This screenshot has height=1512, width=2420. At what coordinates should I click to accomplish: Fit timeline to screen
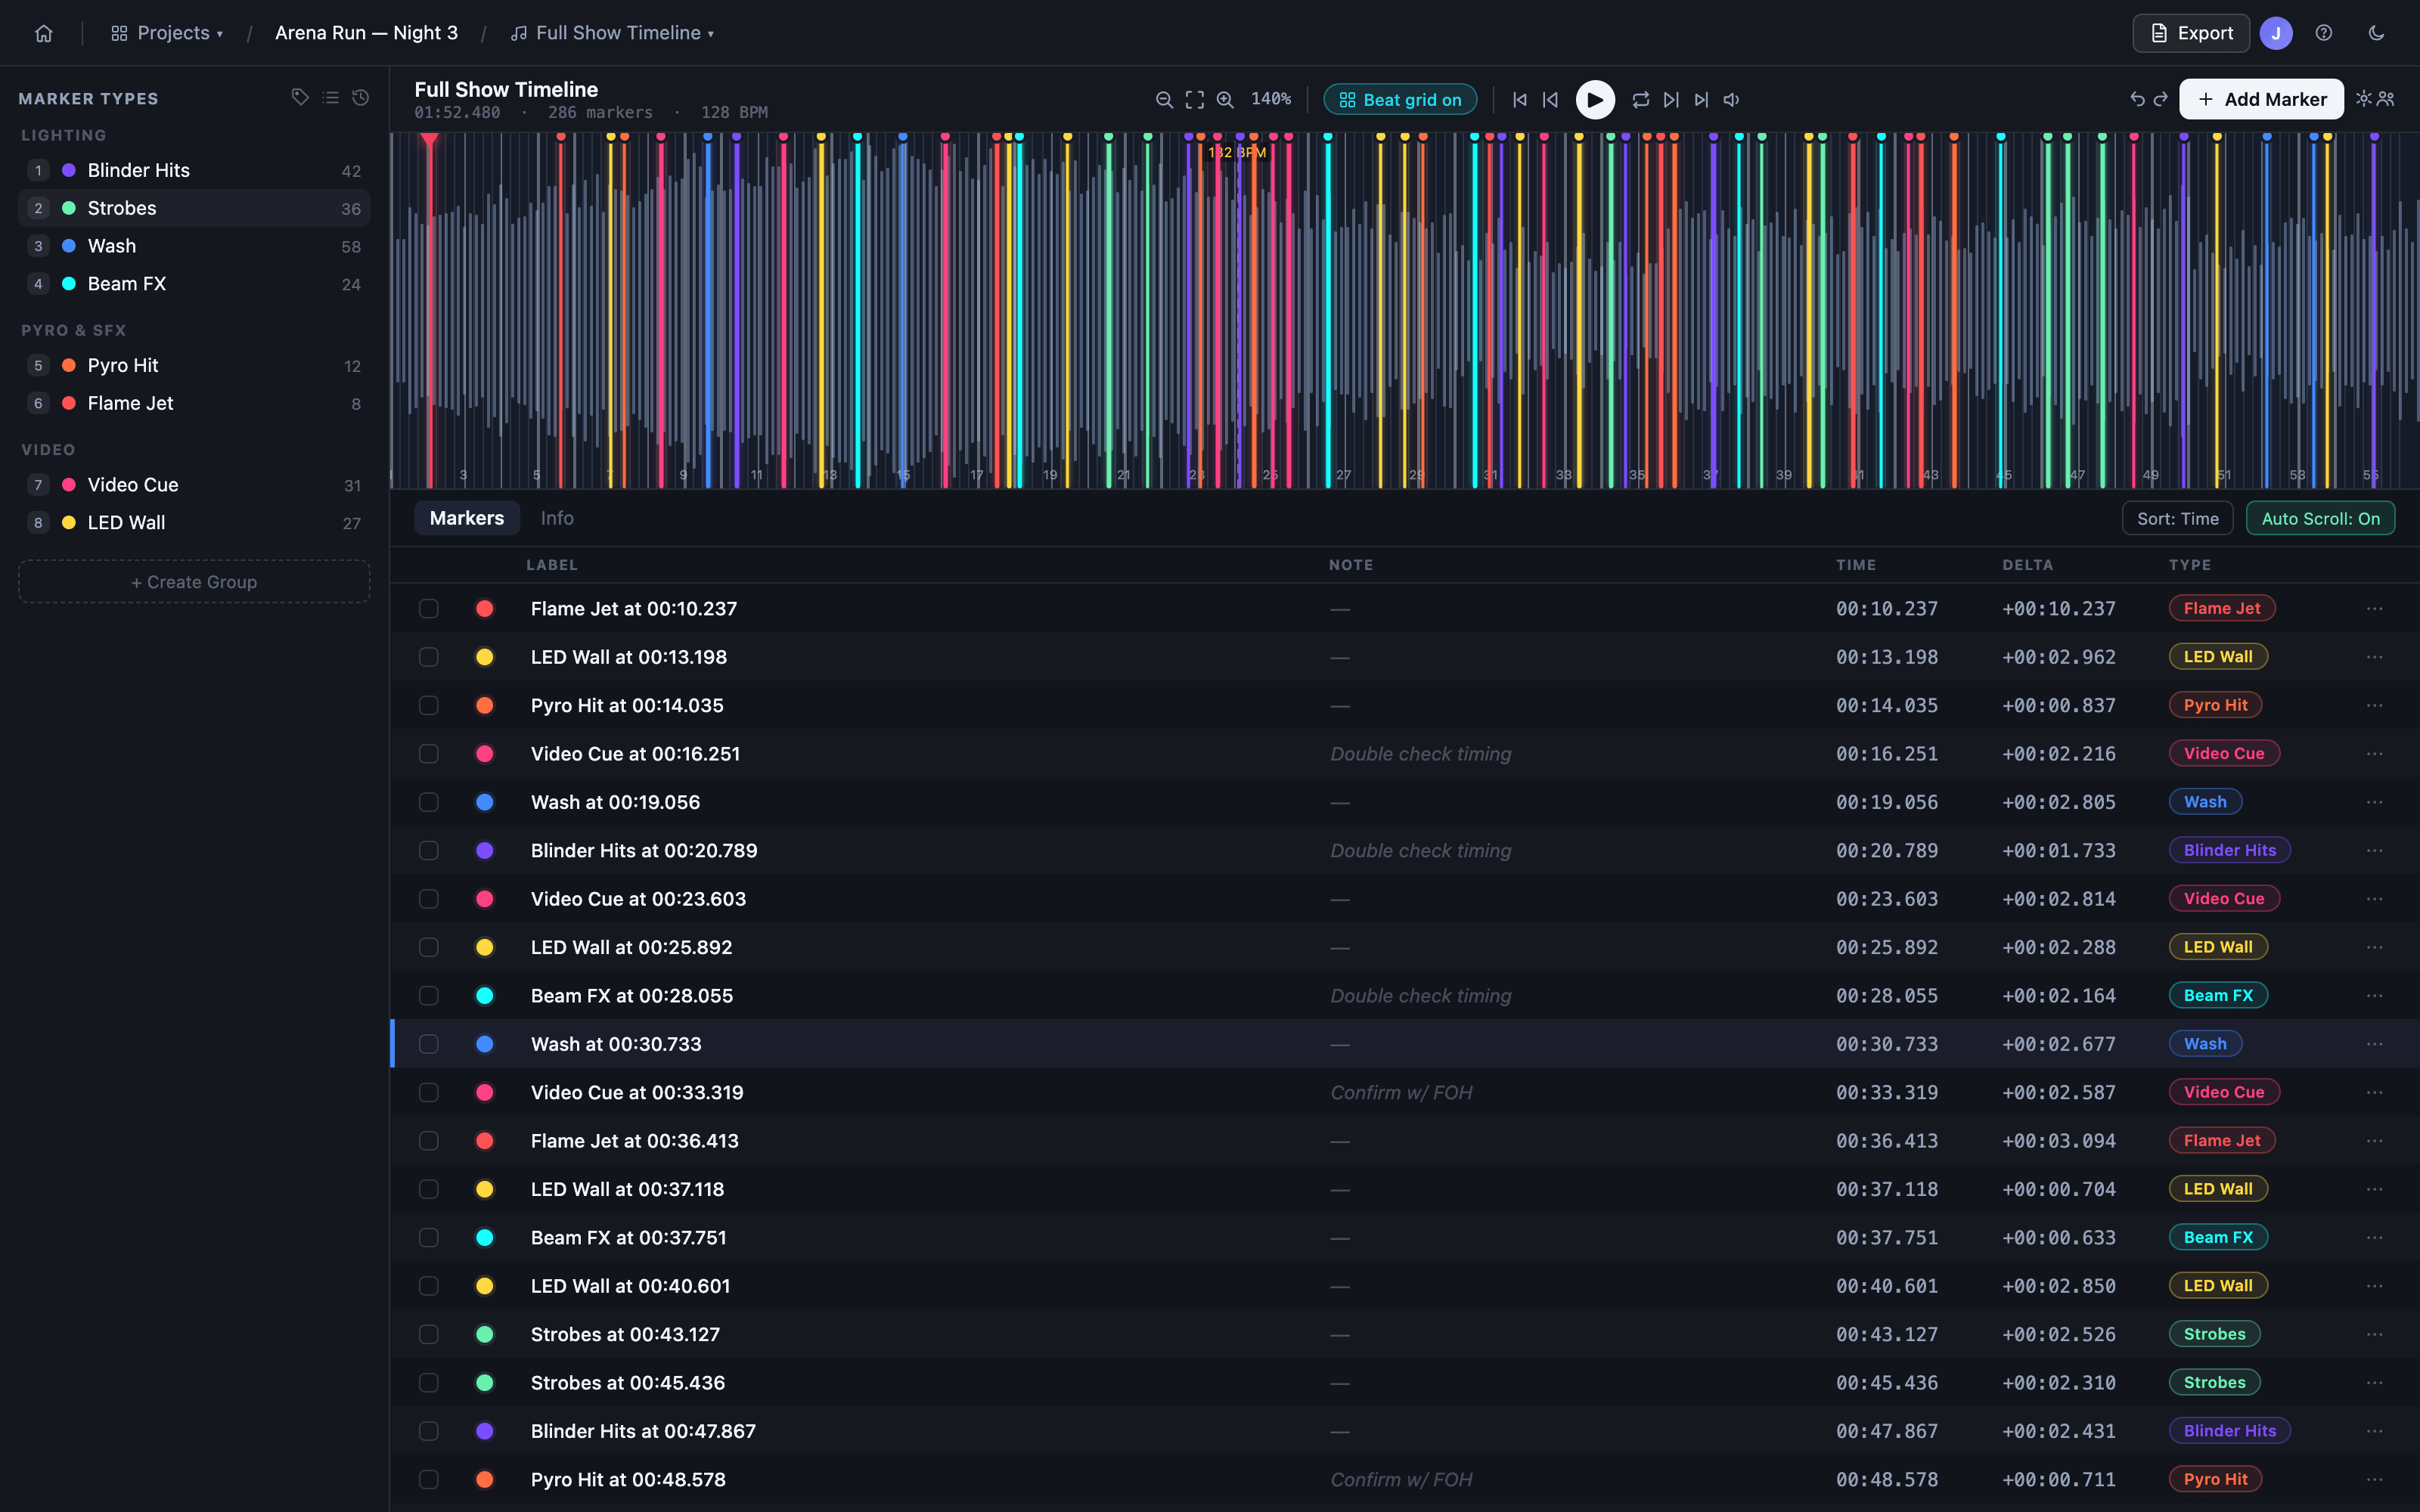point(1195,99)
